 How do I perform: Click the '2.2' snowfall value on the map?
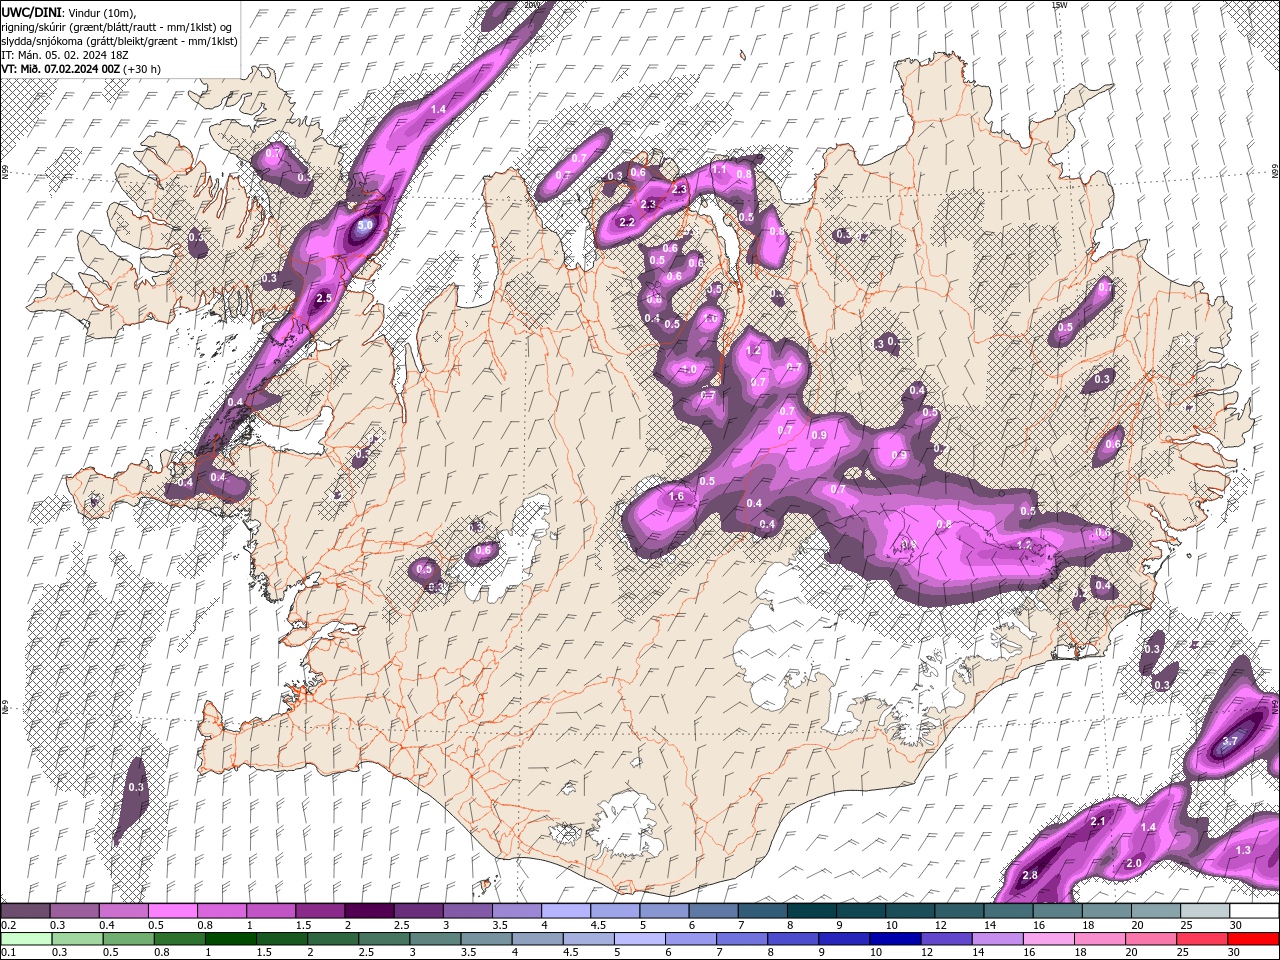(x=628, y=221)
